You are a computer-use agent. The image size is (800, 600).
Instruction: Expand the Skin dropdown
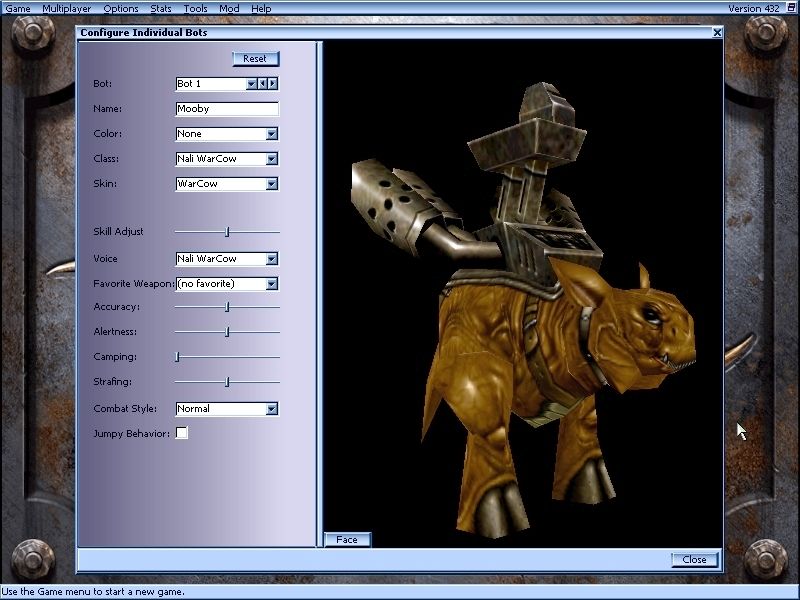click(271, 184)
